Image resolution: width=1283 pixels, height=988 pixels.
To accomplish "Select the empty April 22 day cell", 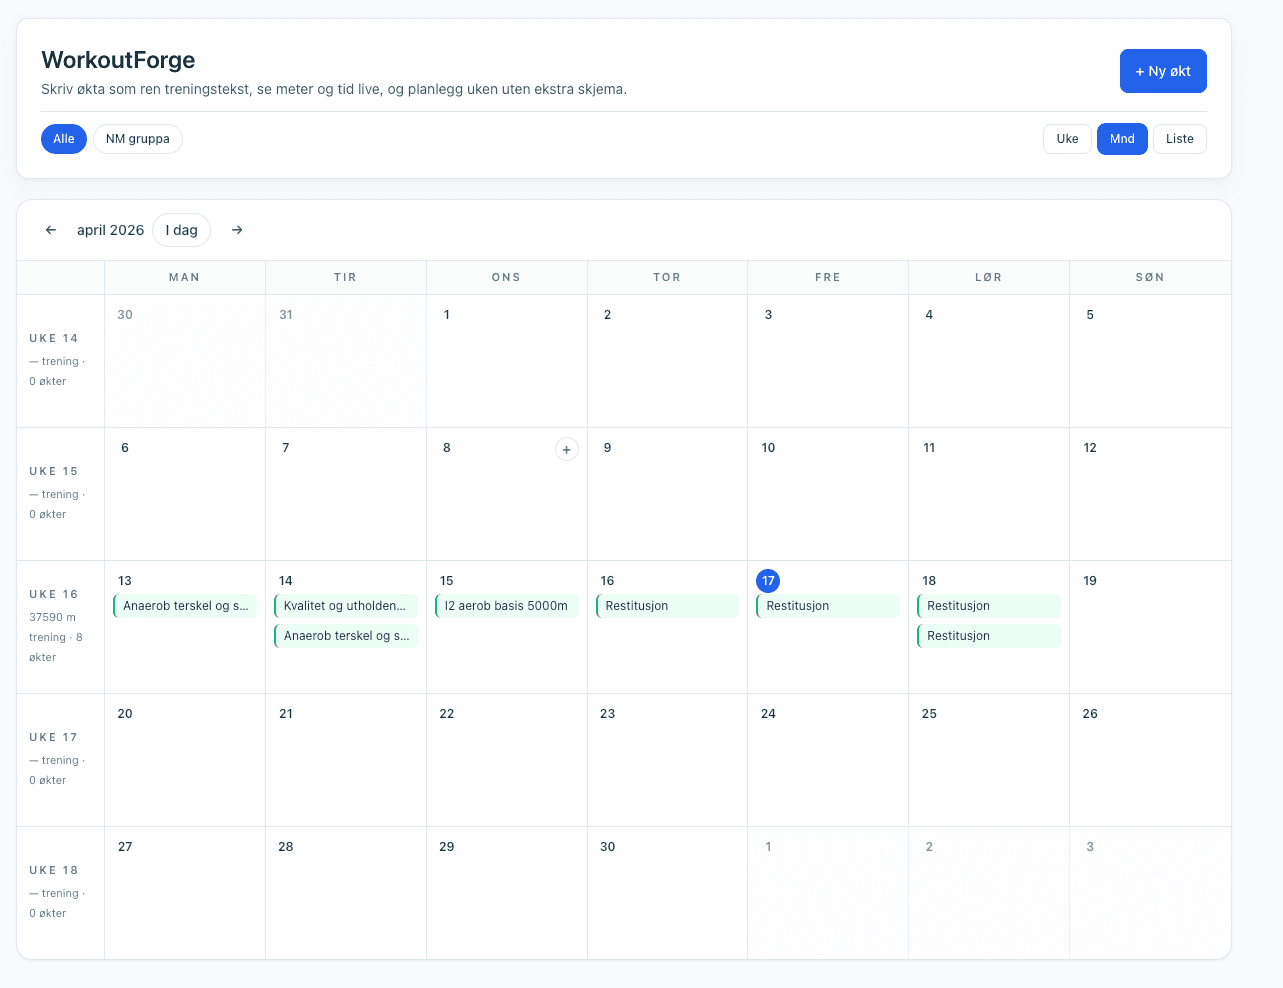I will coord(506,760).
